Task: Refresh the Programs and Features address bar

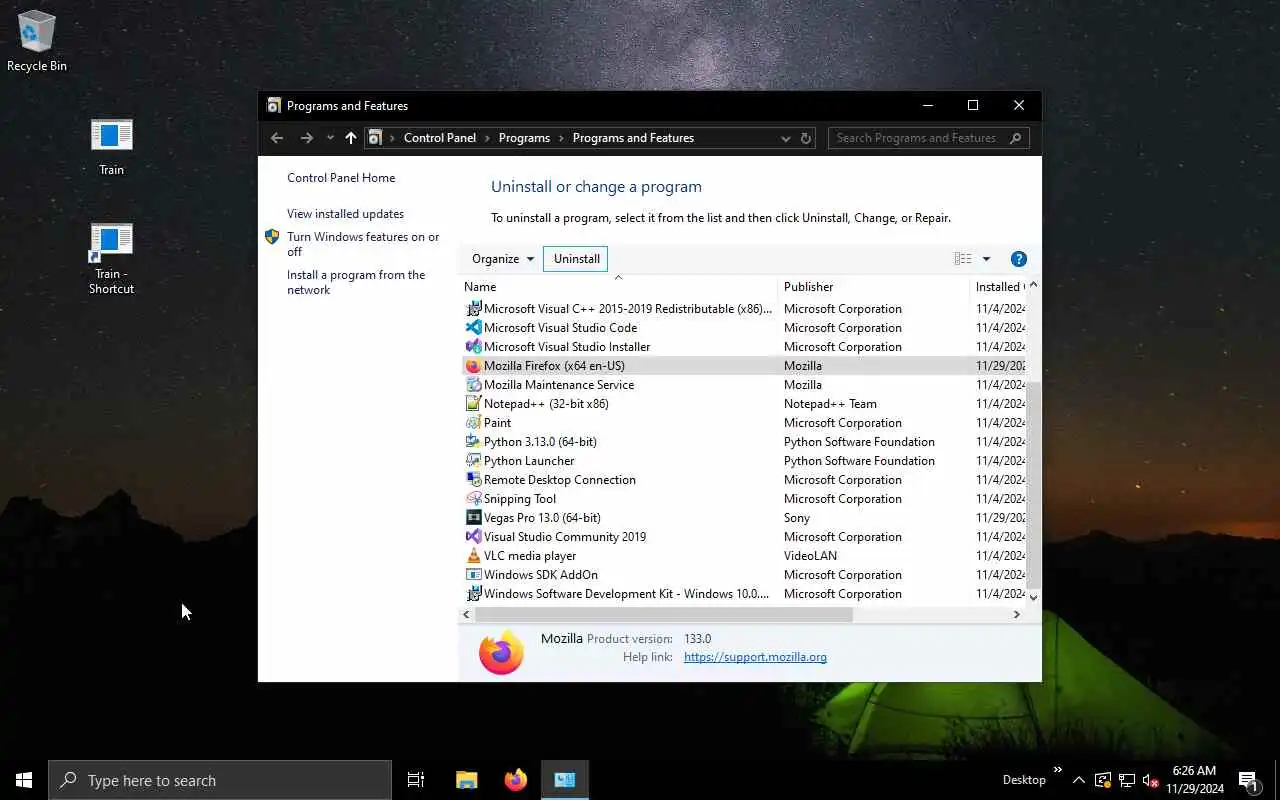Action: pos(806,138)
